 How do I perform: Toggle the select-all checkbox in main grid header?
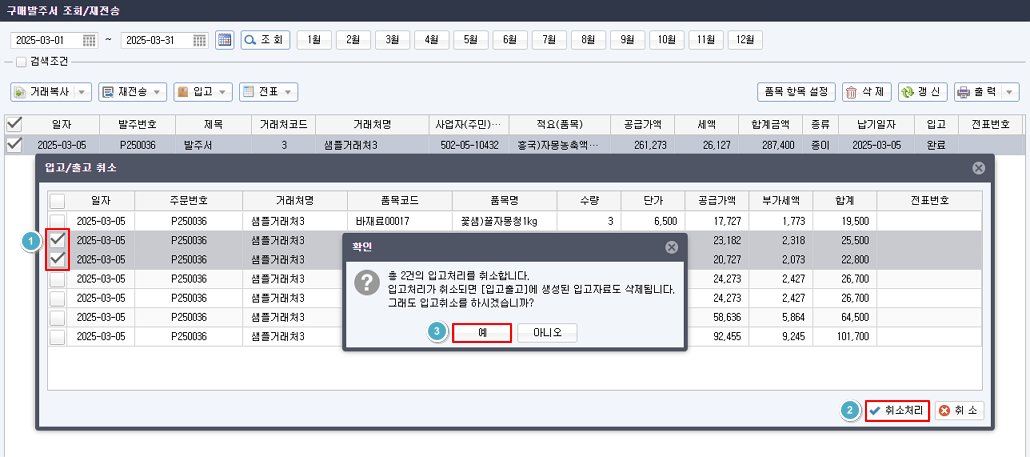click(14, 124)
